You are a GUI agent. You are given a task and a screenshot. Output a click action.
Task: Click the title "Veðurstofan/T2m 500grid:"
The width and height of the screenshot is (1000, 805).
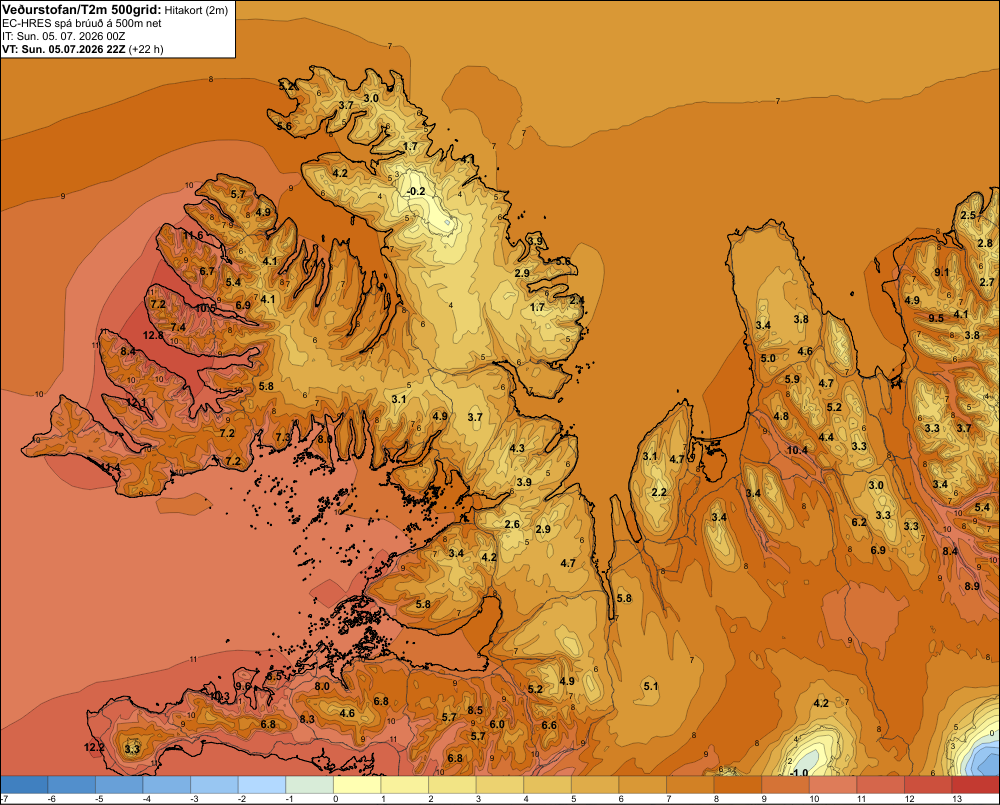click(82, 10)
